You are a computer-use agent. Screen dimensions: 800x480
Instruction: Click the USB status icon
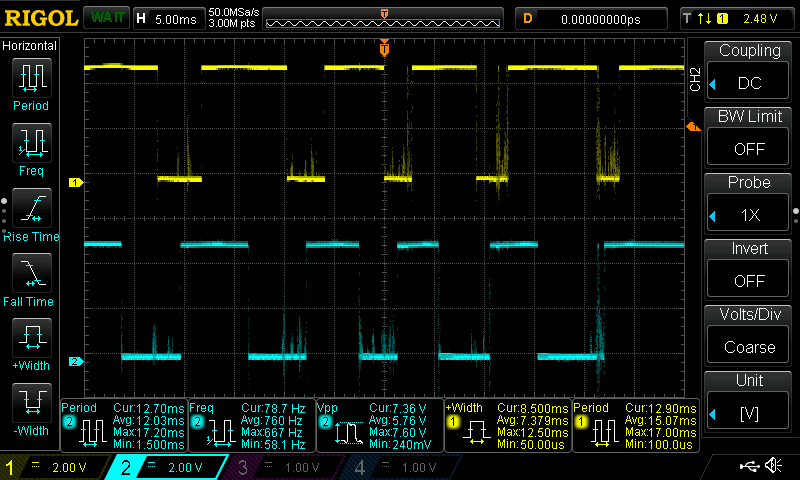(749, 466)
